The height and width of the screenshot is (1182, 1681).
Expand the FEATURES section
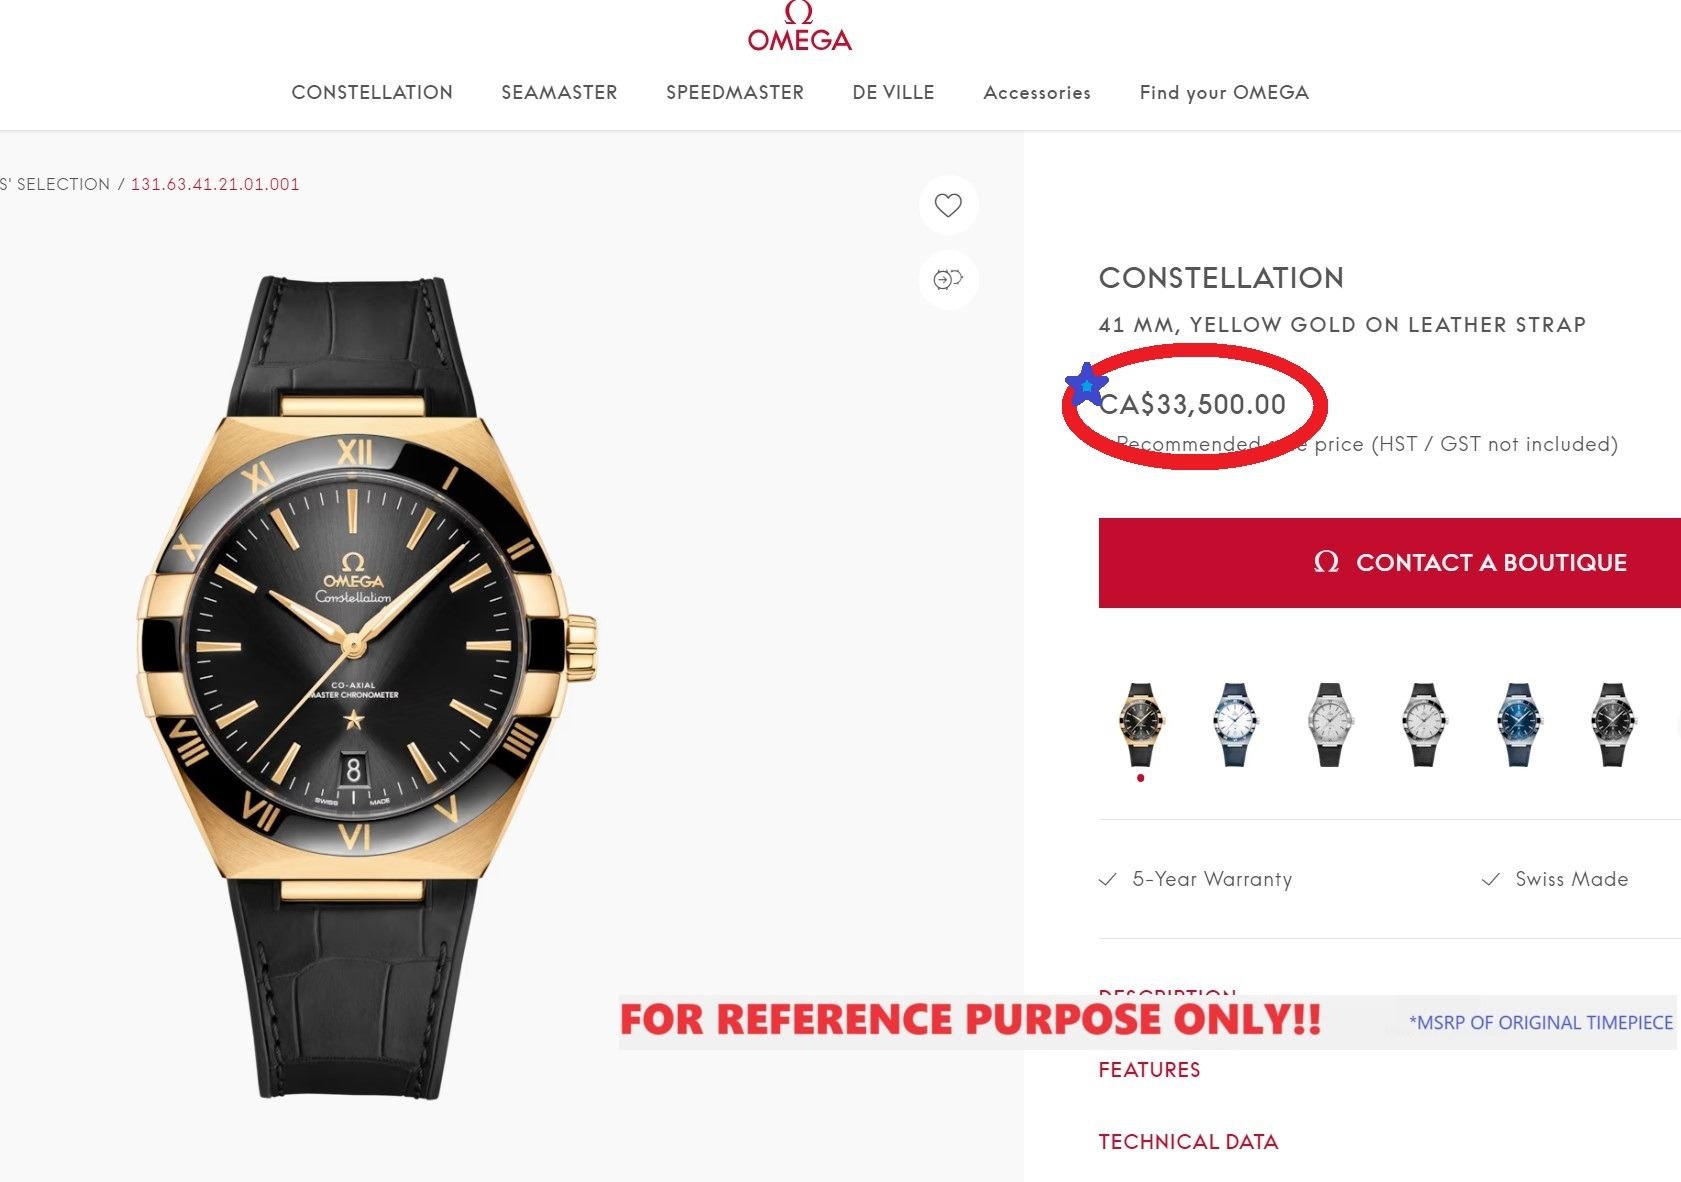tap(1149, 1070)
